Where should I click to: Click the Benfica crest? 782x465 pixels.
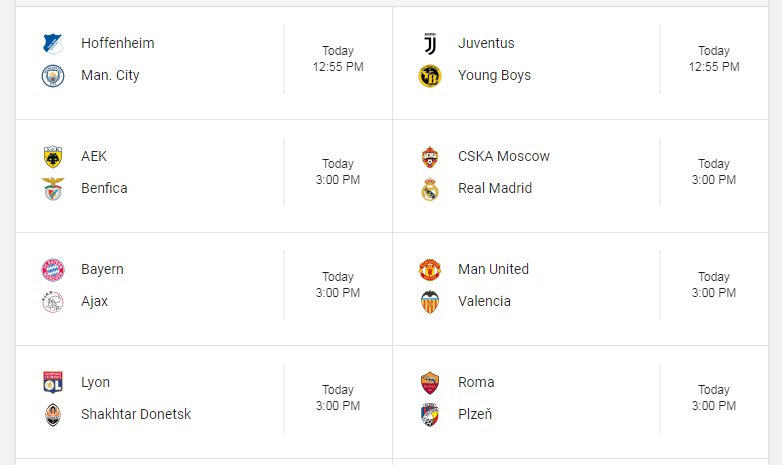pyautogui.click(x=53, y=189)
